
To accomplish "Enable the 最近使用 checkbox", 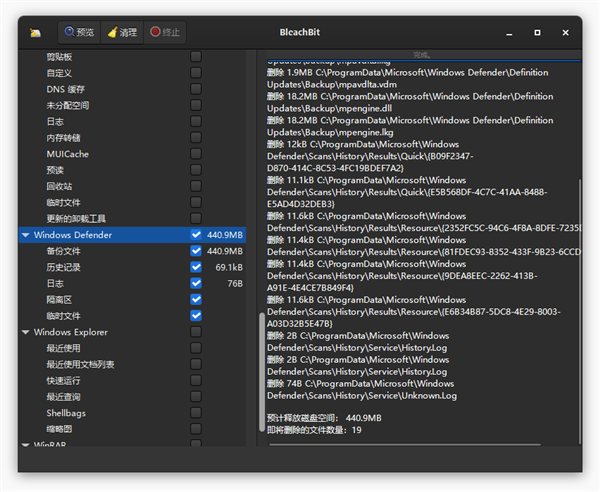I will 196,348.
